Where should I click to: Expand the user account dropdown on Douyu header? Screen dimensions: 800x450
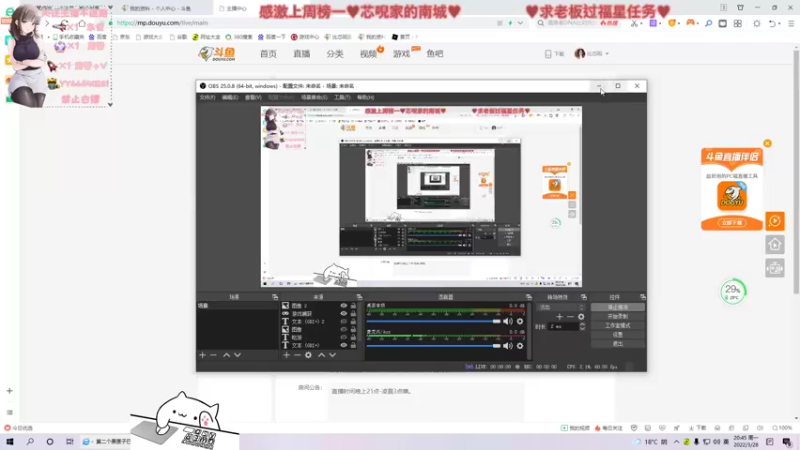click(607, 54)
